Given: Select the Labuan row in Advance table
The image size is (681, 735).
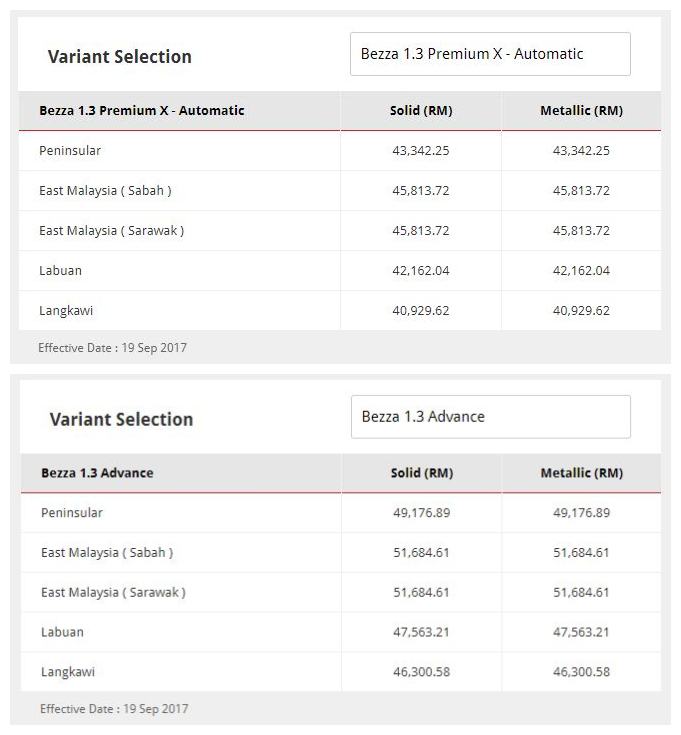Looking at the screenshot, I should [x=62, y=633].
